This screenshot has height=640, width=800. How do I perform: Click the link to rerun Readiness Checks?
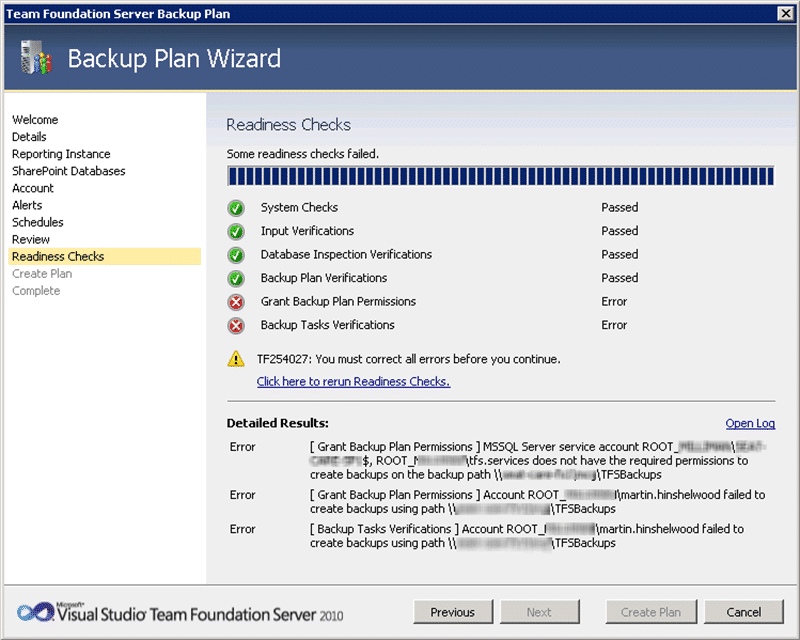pos(354,382)
